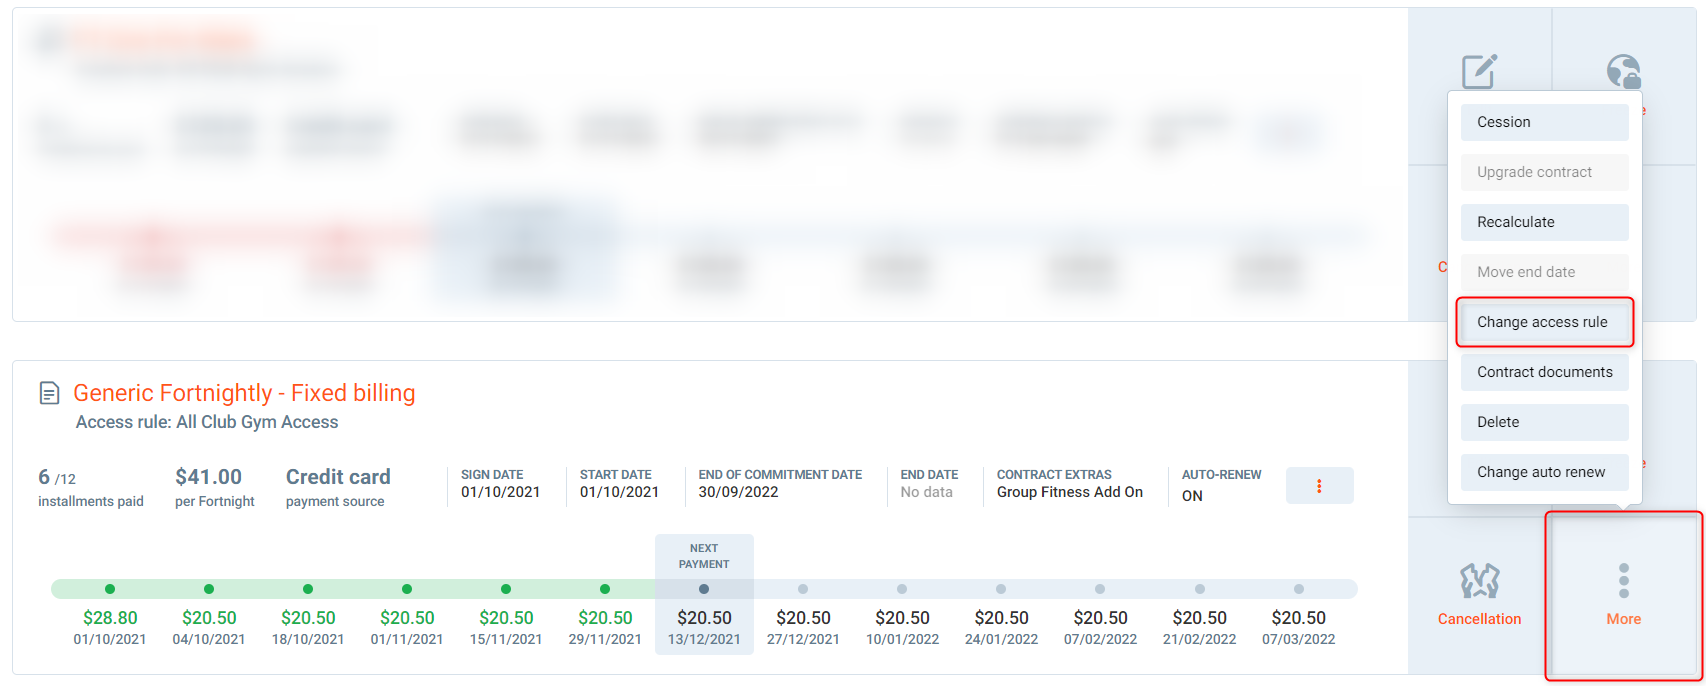The image size is (1706, 686).
Task: Click the edit contract pencil icon
Action: click(x=1479, y=71)
